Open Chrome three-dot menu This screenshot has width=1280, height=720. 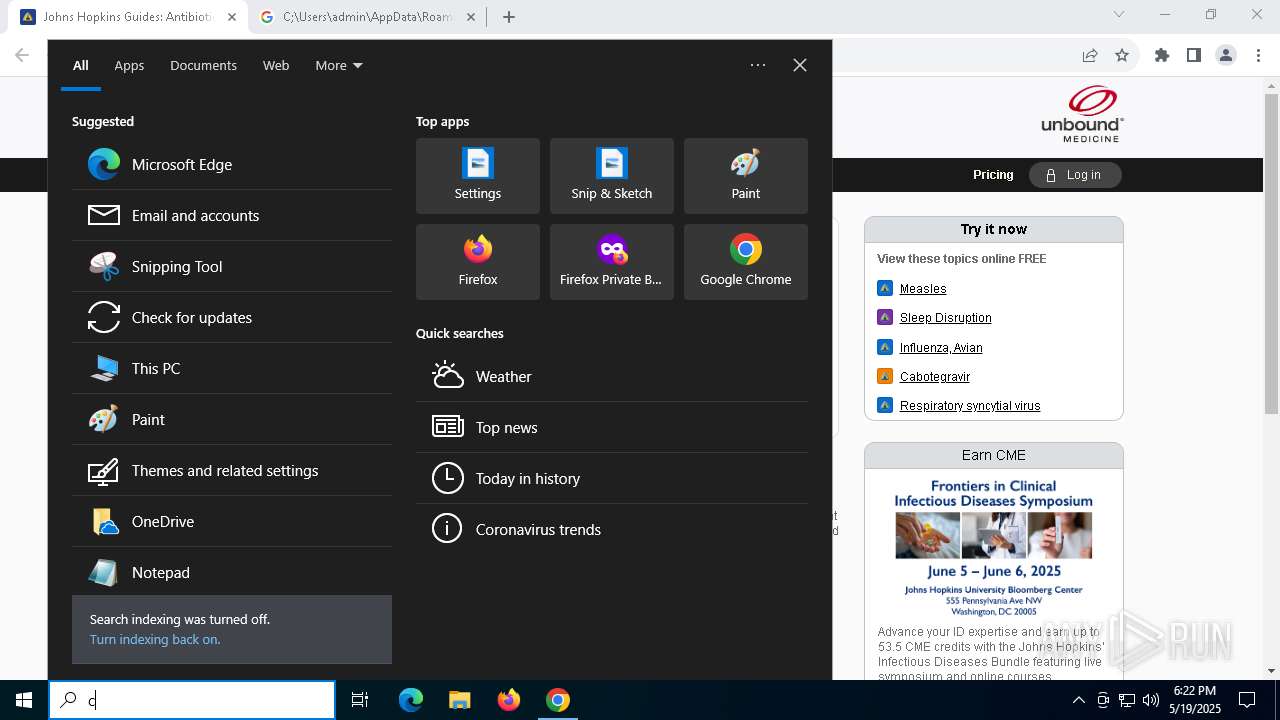coord(1257,55)
